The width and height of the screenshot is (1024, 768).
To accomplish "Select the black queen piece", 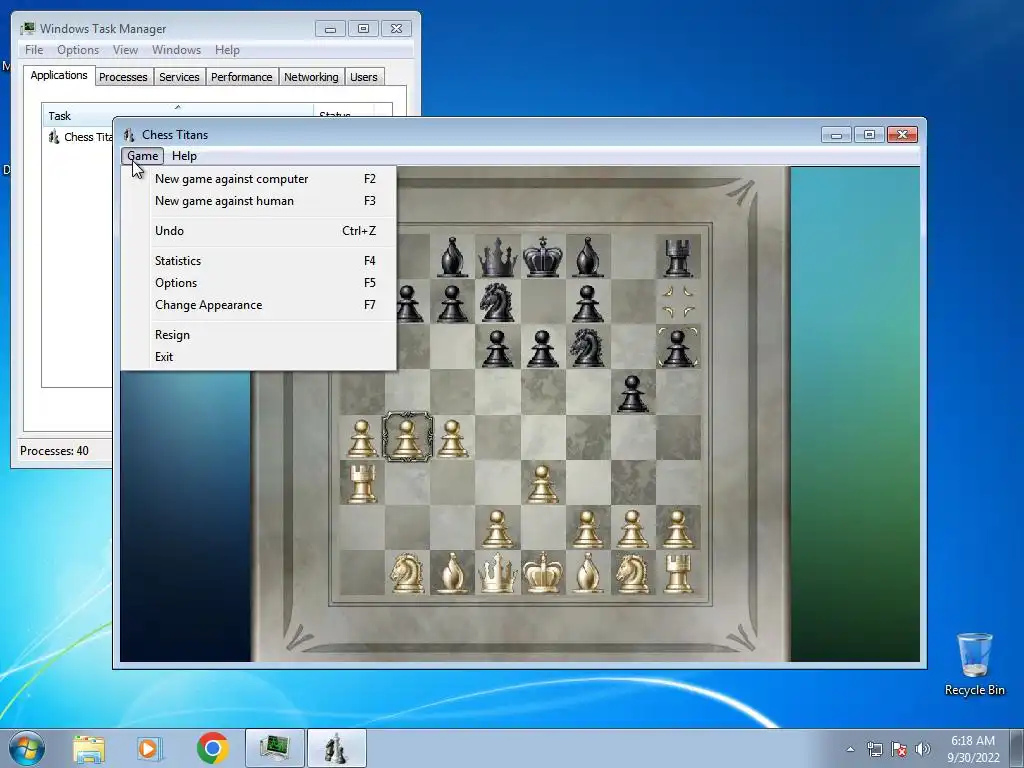I will 498,257.
